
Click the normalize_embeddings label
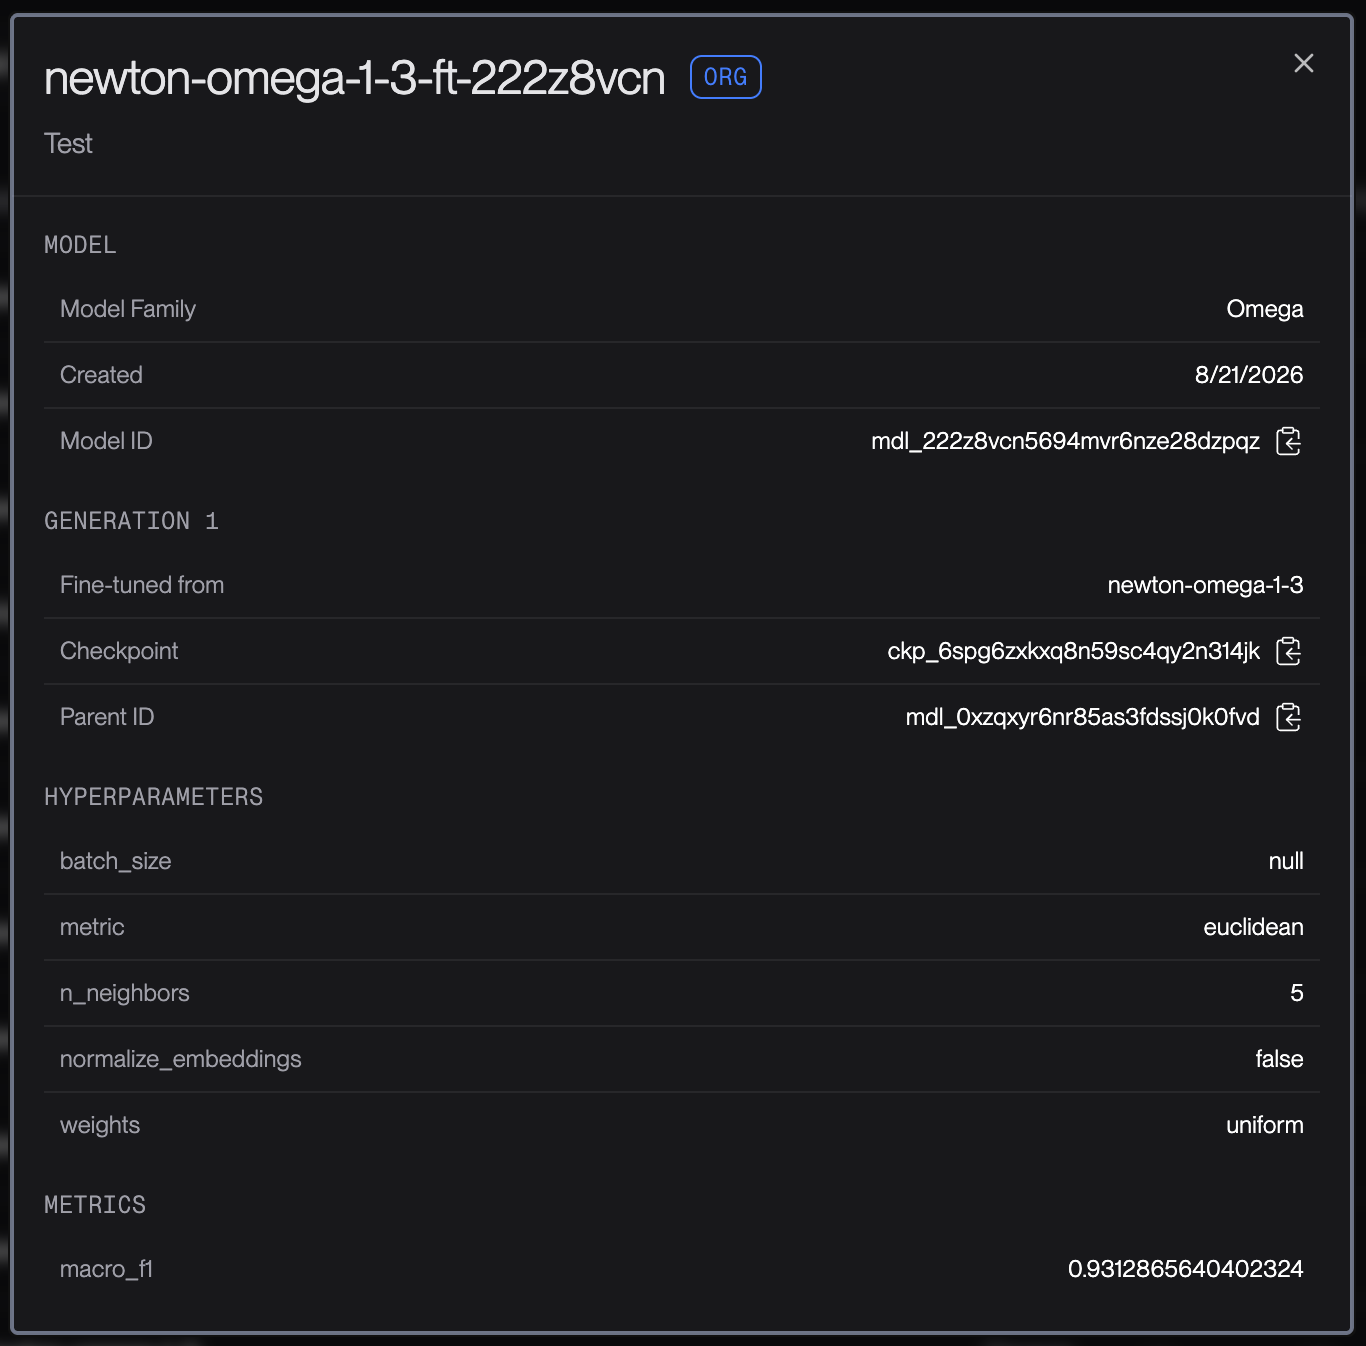181,1059
